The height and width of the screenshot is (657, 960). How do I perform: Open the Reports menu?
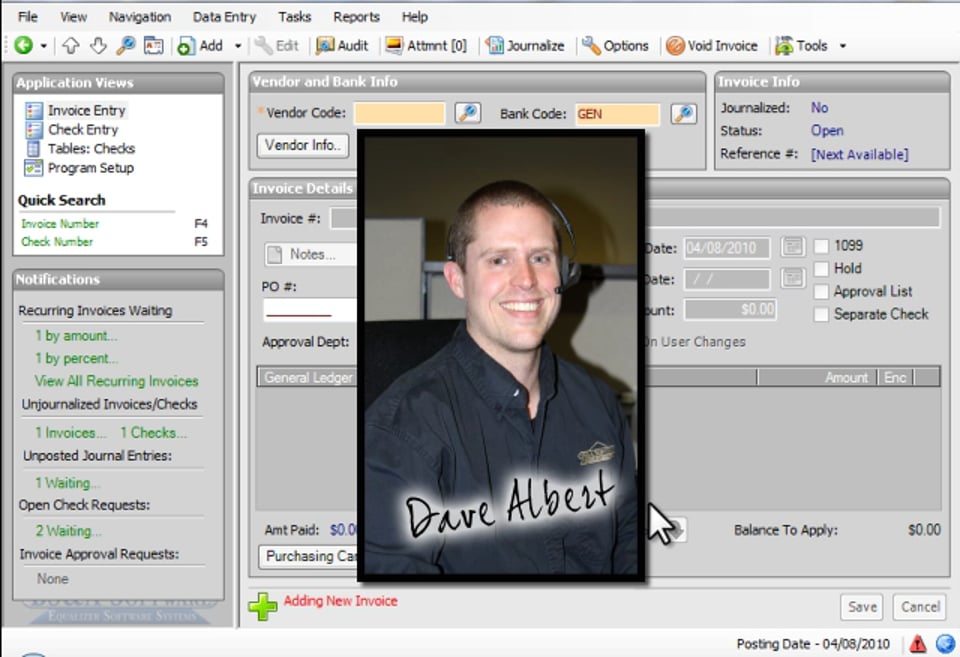tap(356, 17)
